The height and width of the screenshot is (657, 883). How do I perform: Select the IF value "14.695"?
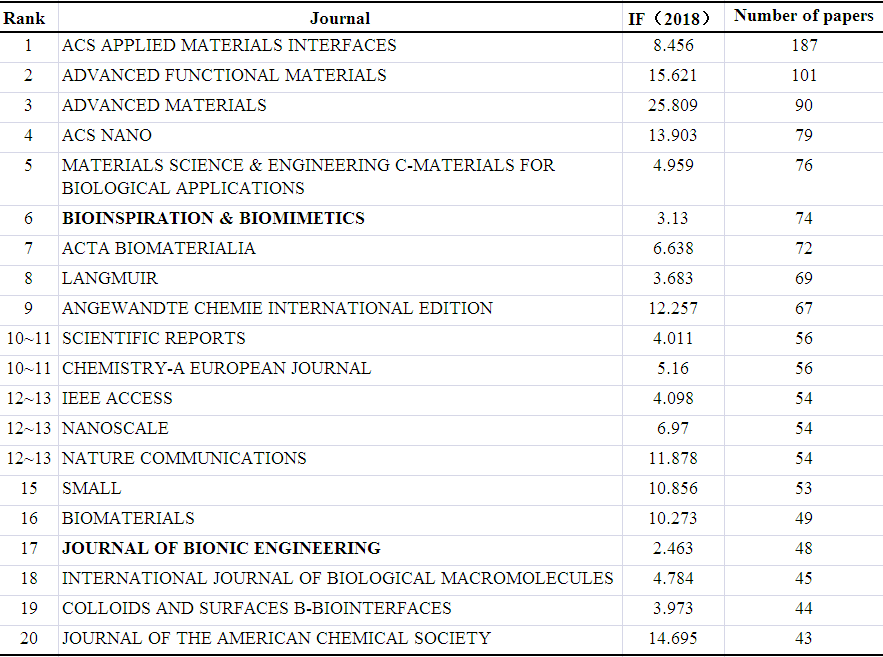(673, 638)
